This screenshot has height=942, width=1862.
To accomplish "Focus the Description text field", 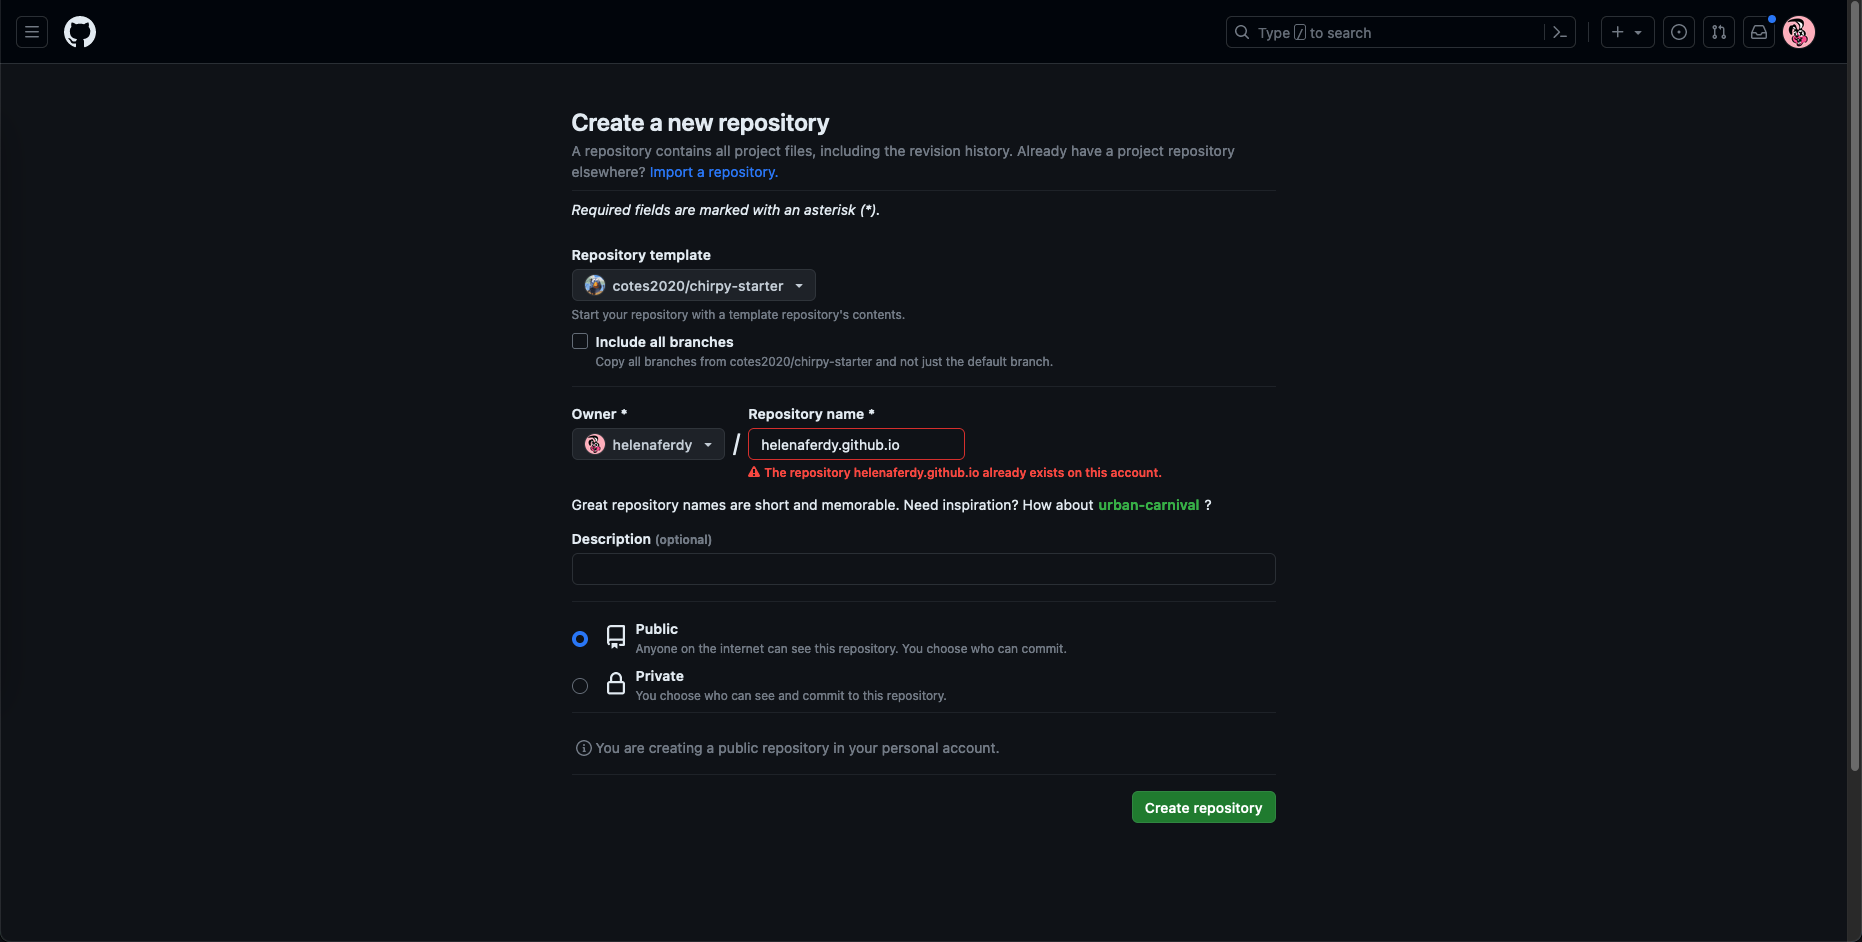I will click(923, 569).
